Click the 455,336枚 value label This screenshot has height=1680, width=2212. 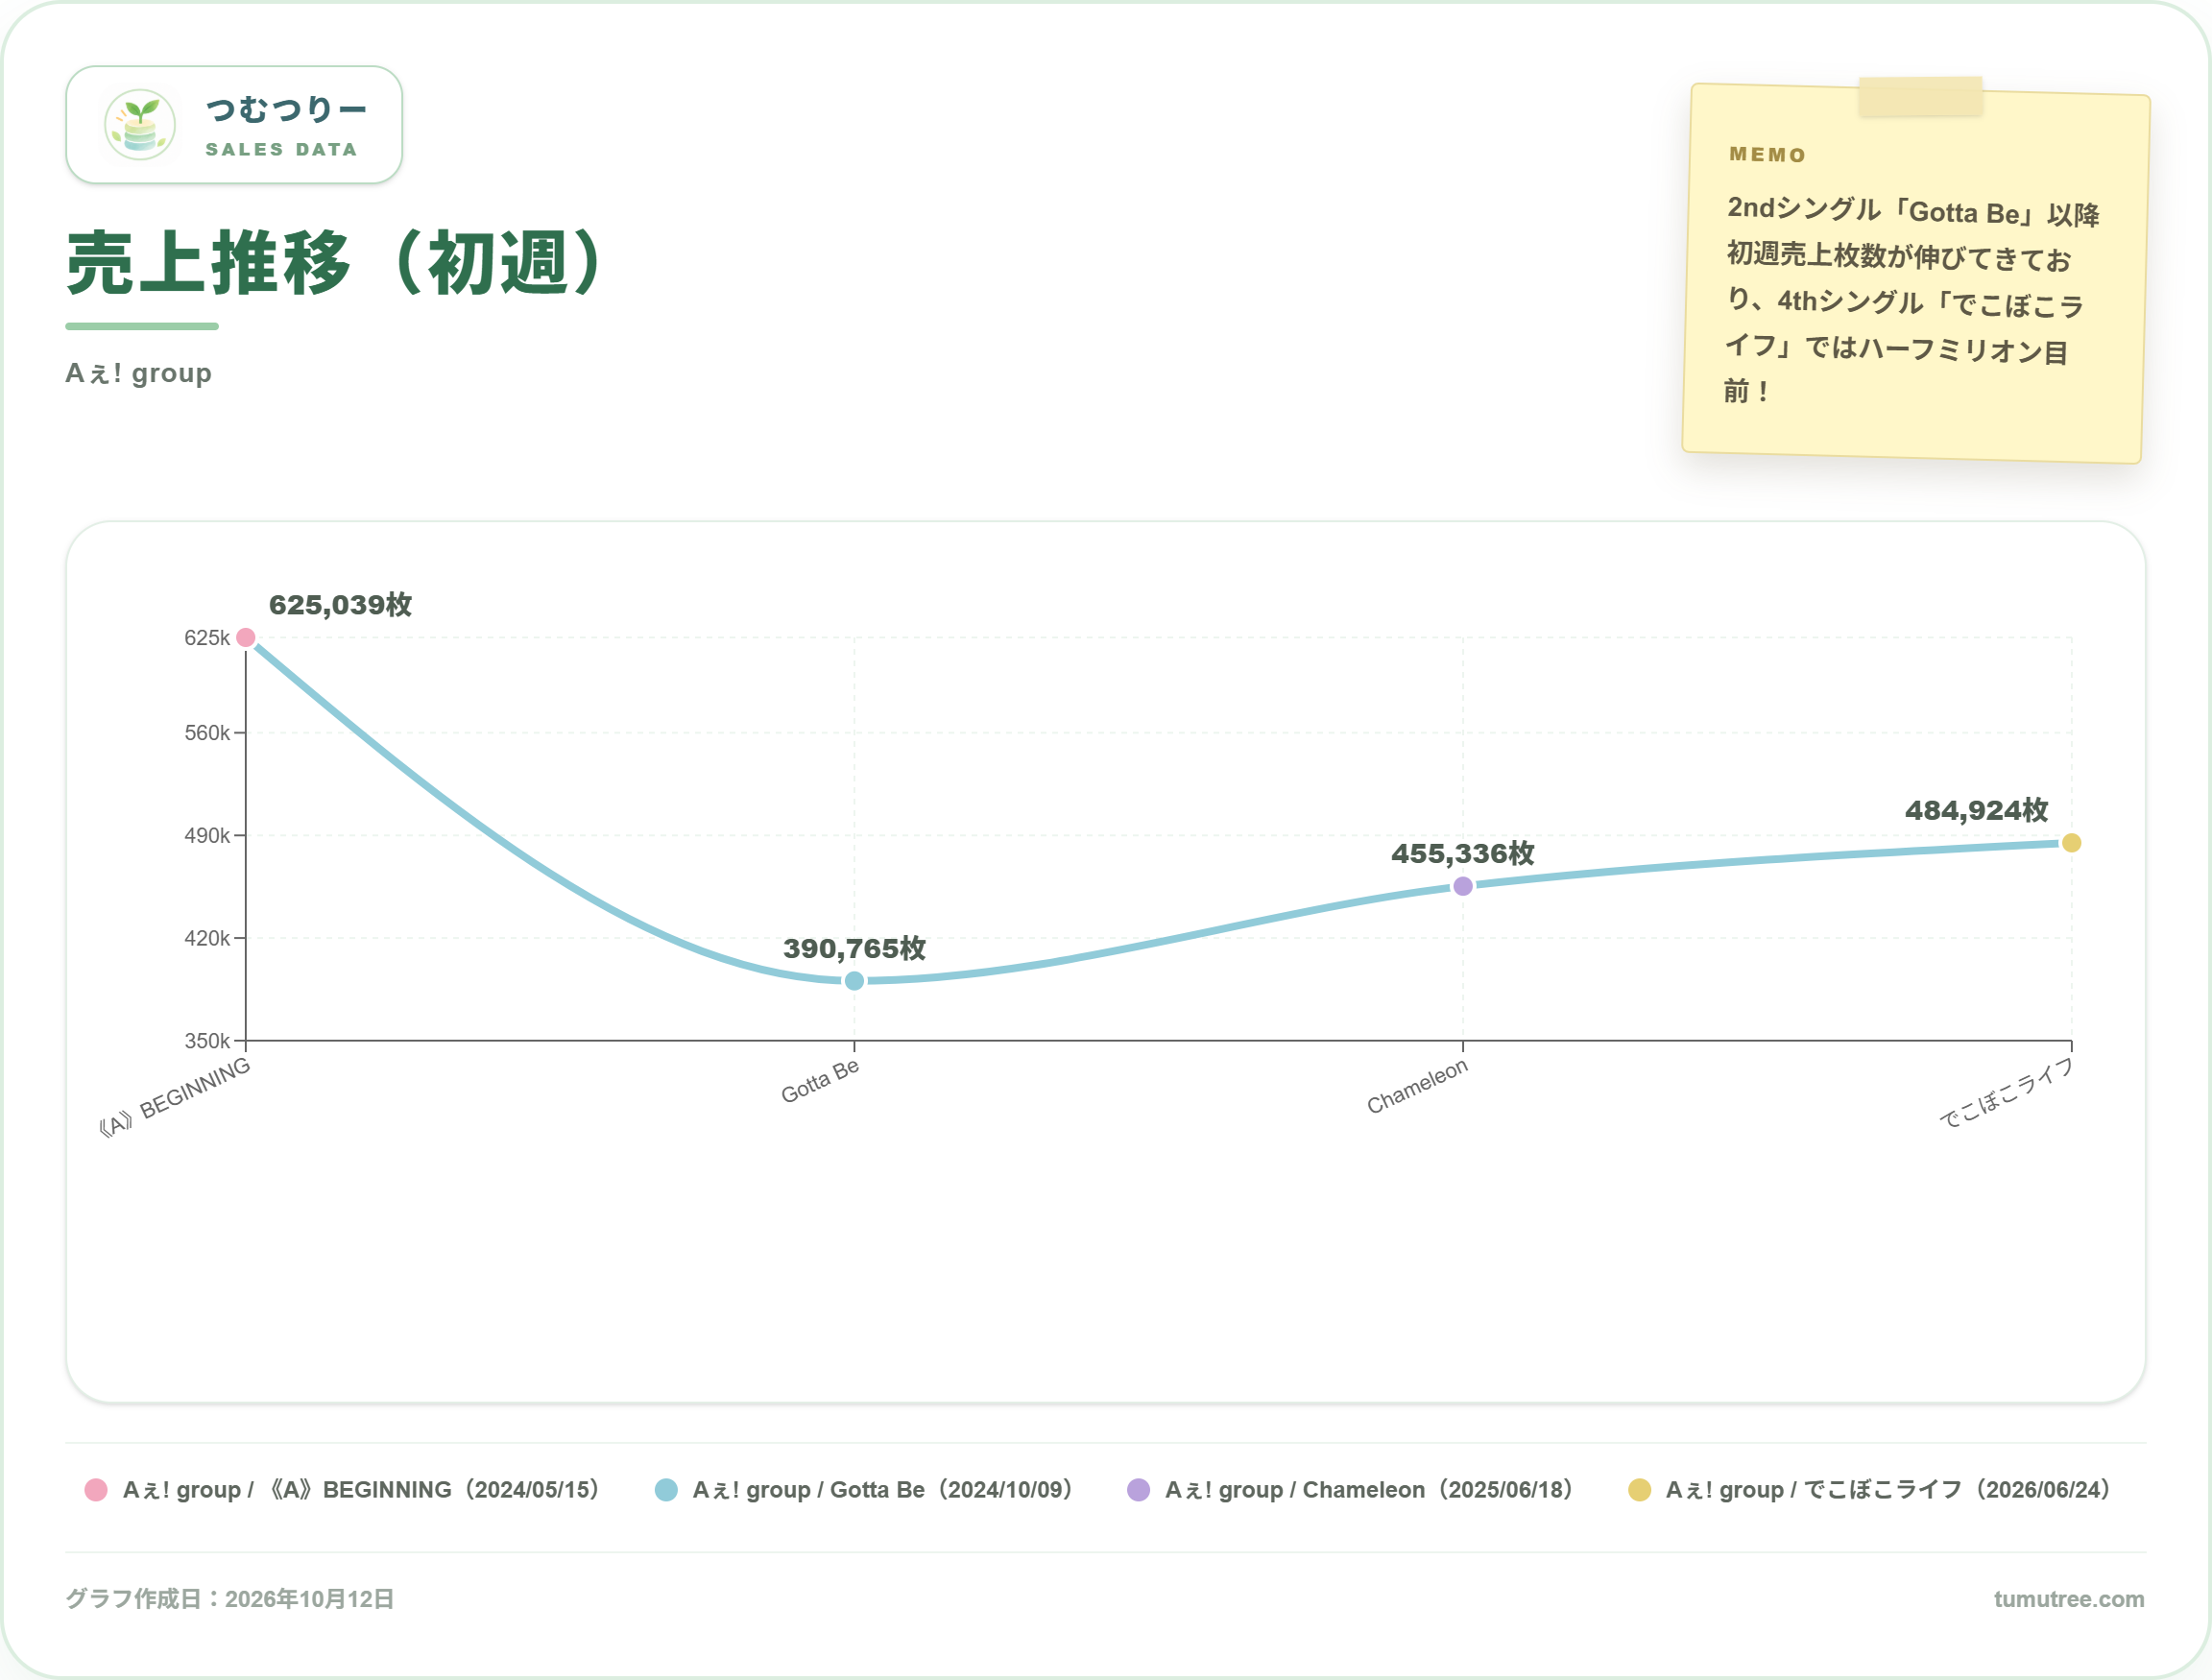pyautogui.click(x=1463, y=853)
